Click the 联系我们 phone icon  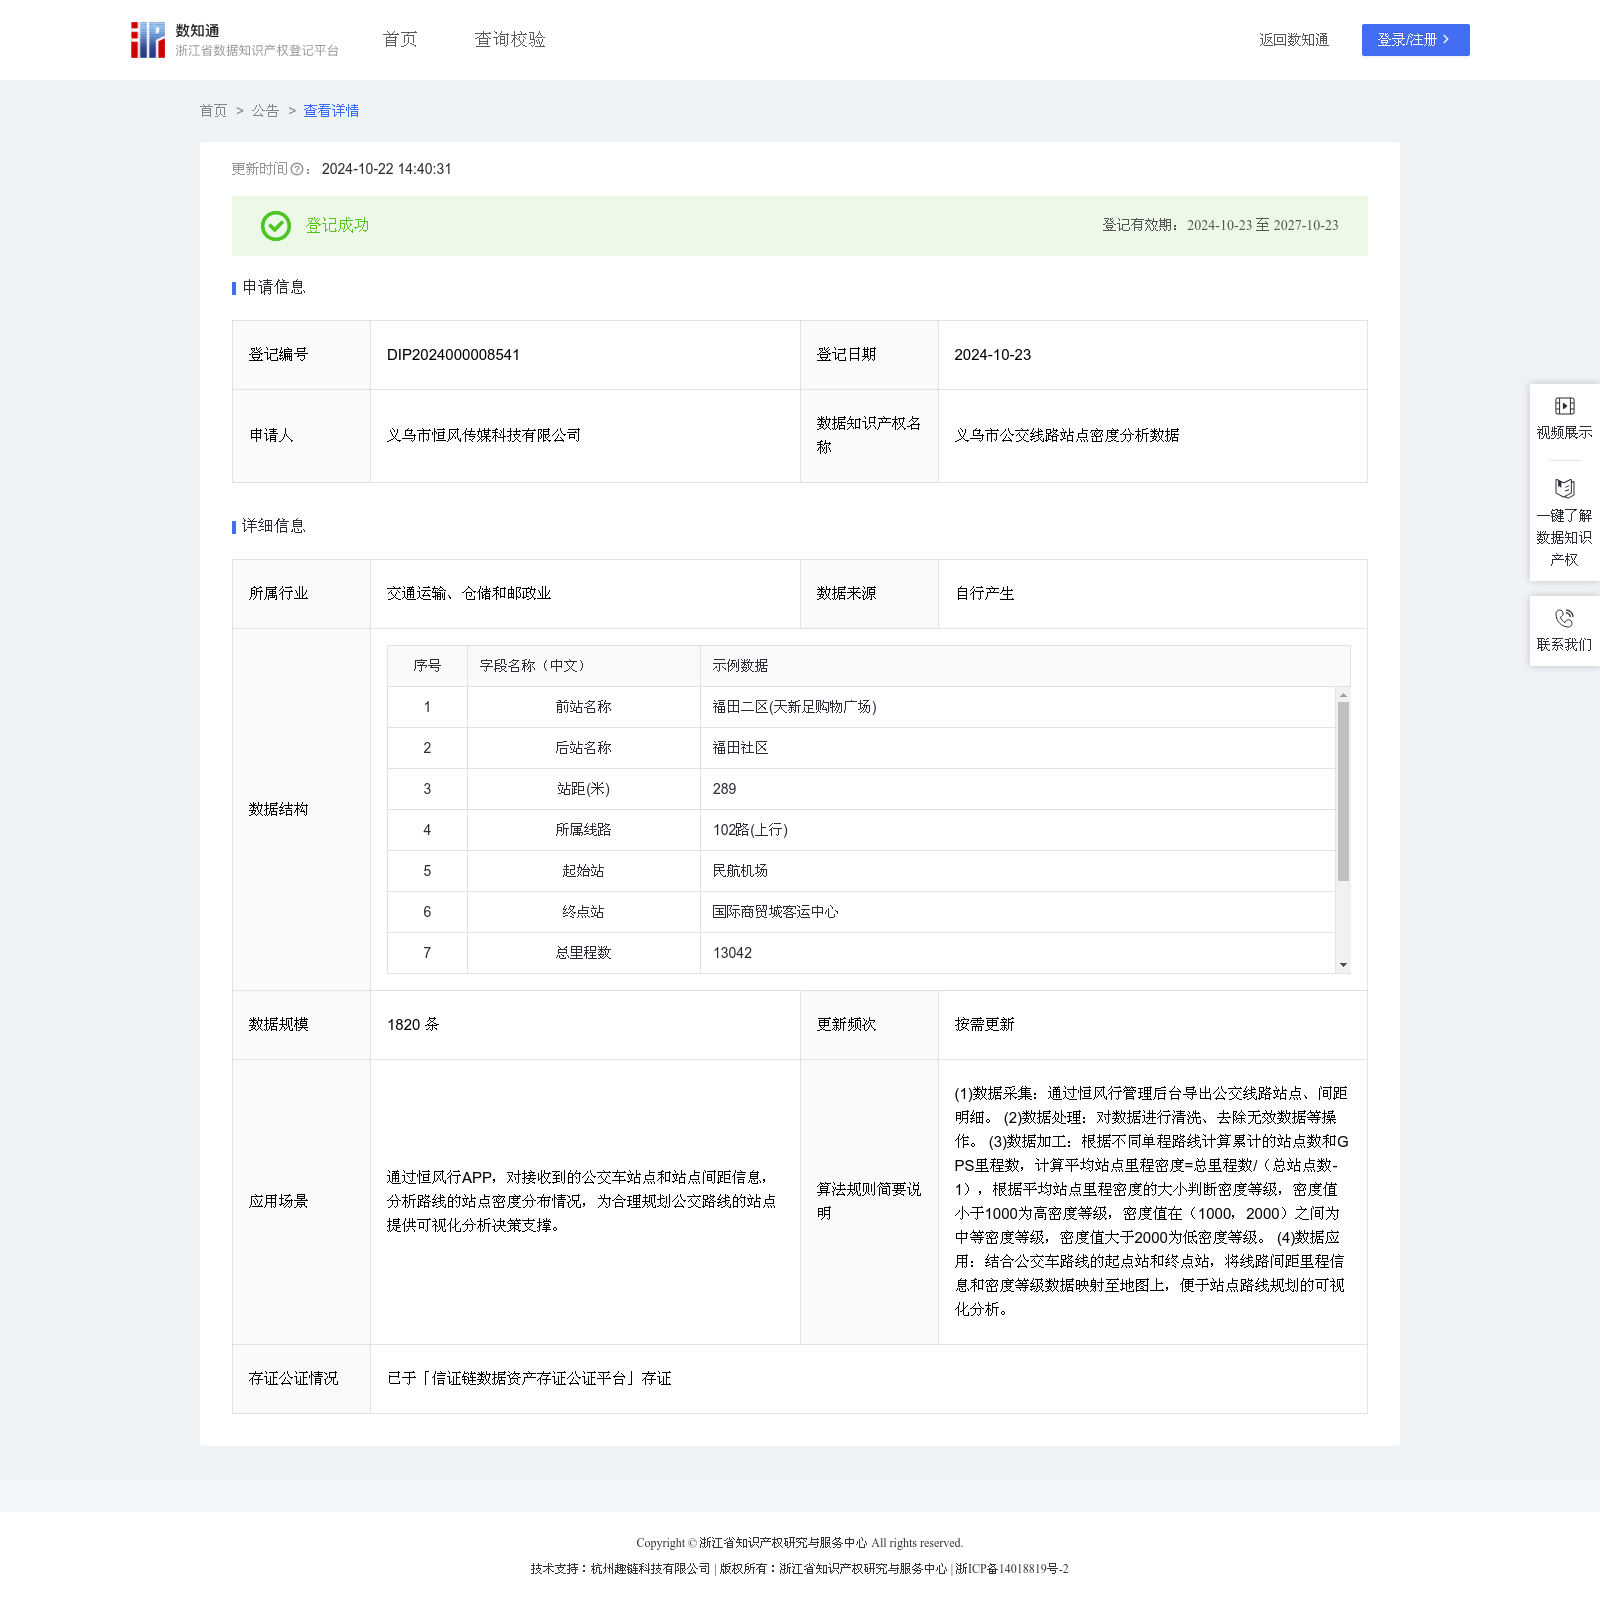(1564, 619)
